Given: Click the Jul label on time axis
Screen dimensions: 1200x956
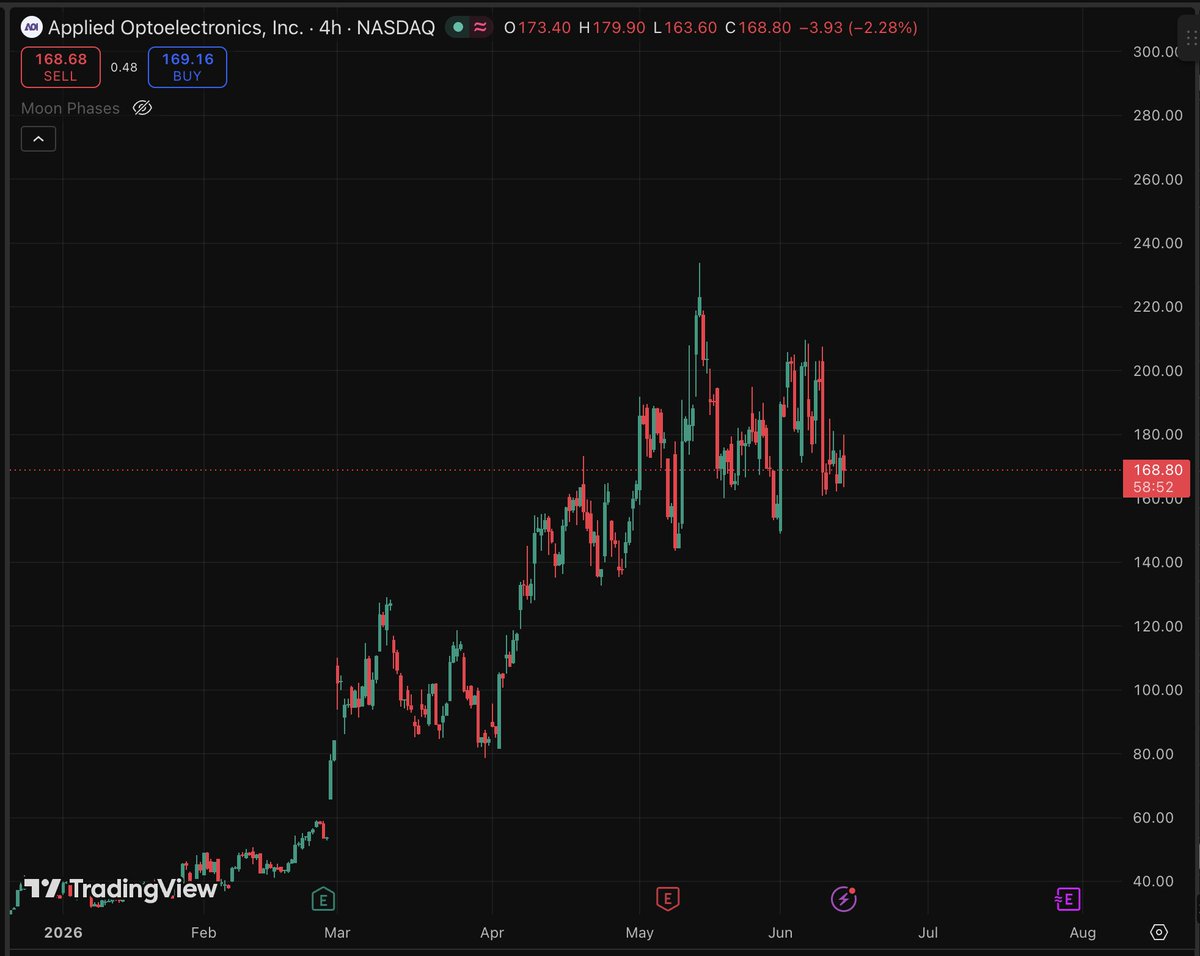Looking at the screenshot, I should pyautogui.click(x=928, y=933).
